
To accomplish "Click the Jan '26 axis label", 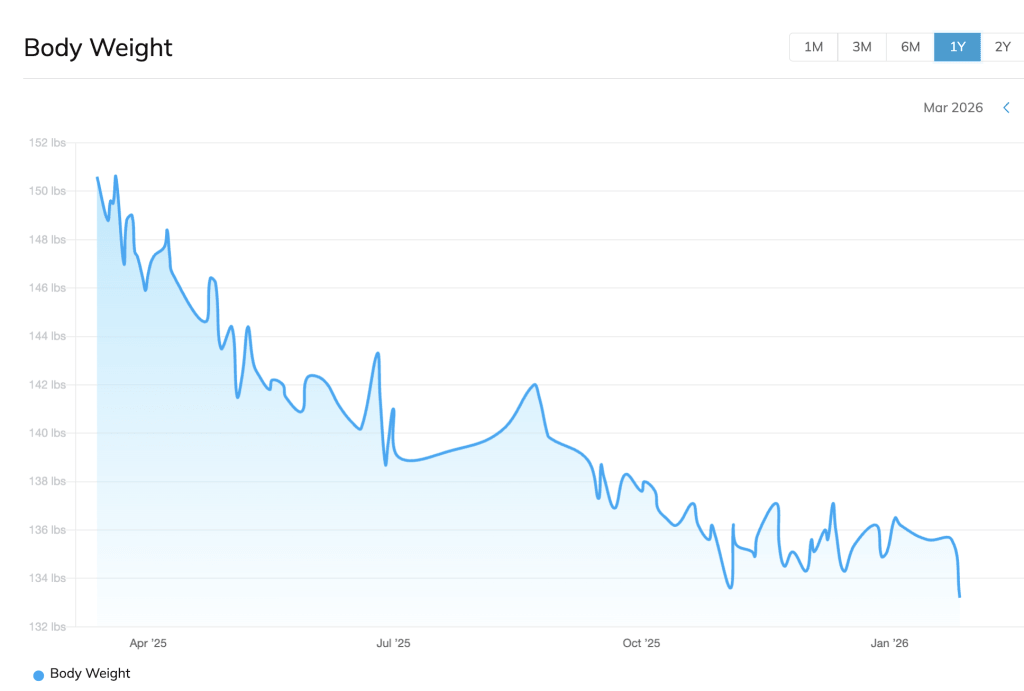I will tap(889, 644).
